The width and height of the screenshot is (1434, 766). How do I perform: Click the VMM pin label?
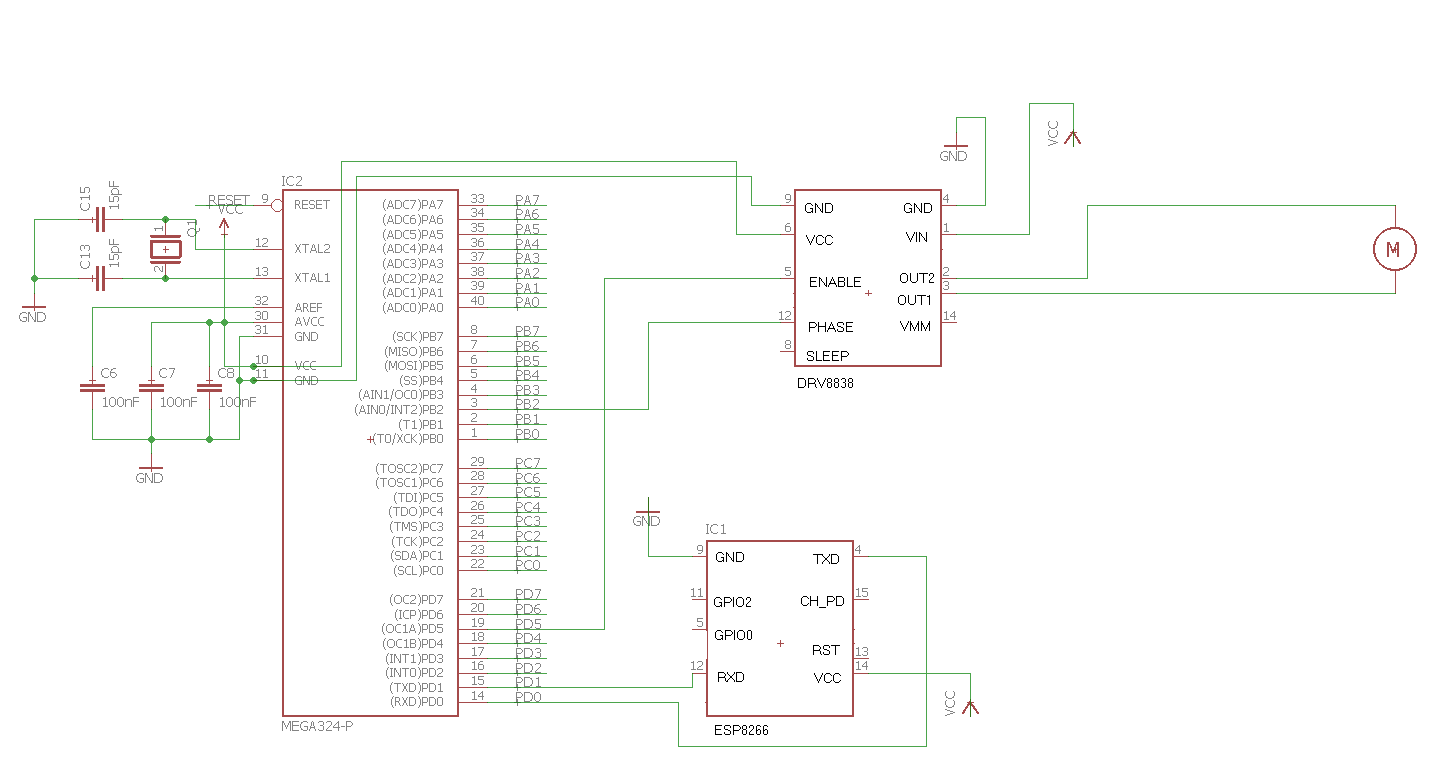[x=915, y=327]
